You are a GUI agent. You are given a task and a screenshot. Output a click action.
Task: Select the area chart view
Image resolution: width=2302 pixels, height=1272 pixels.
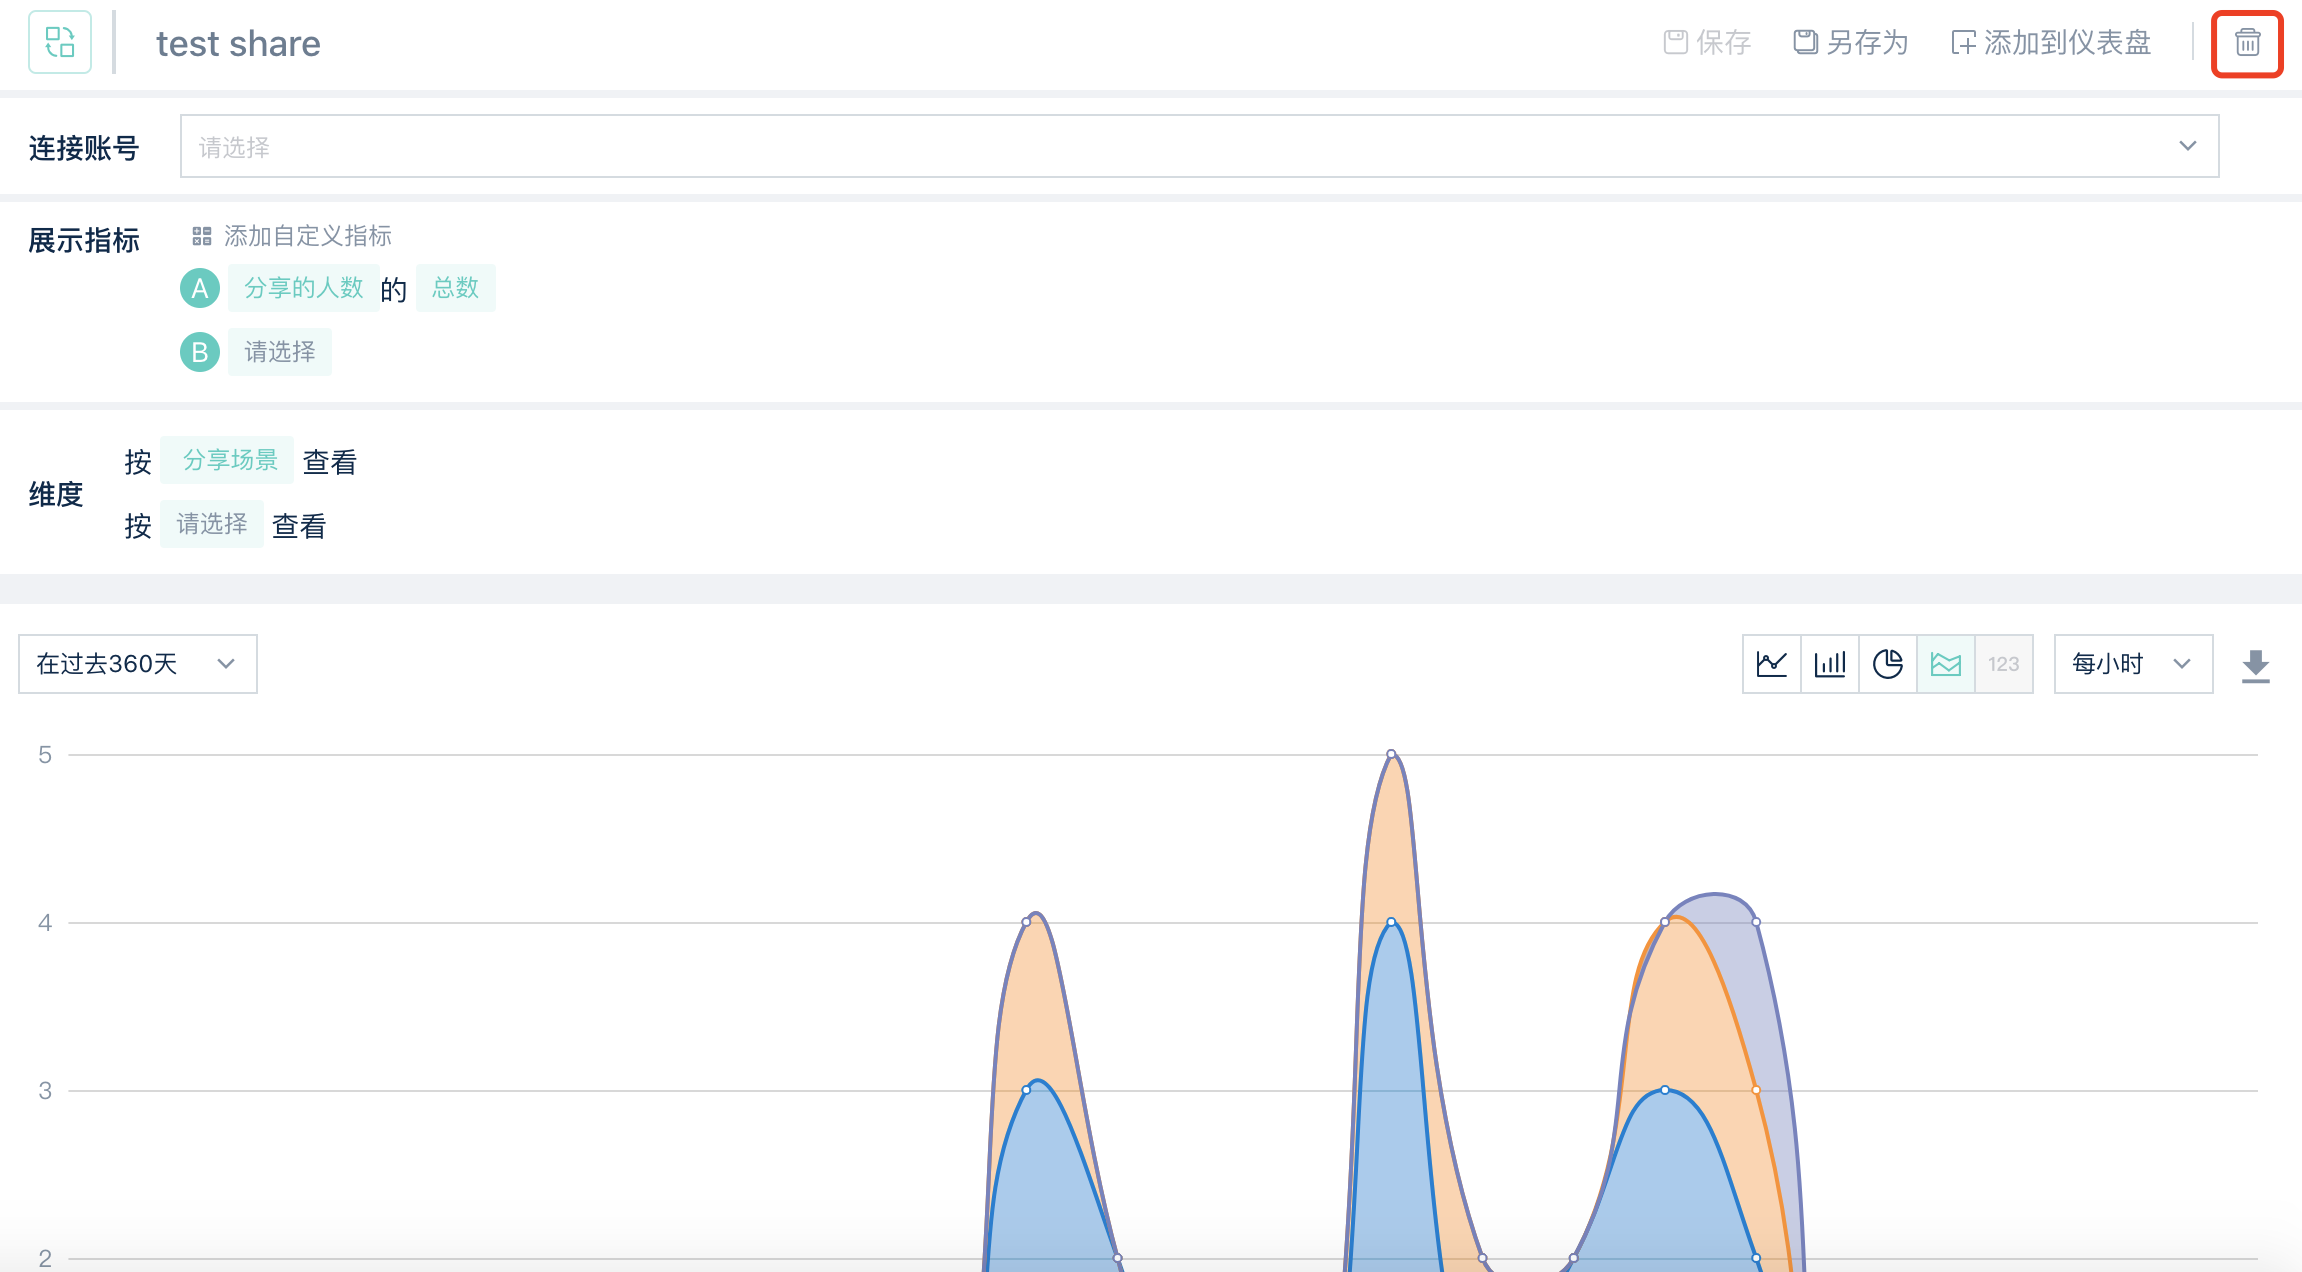1946,664
